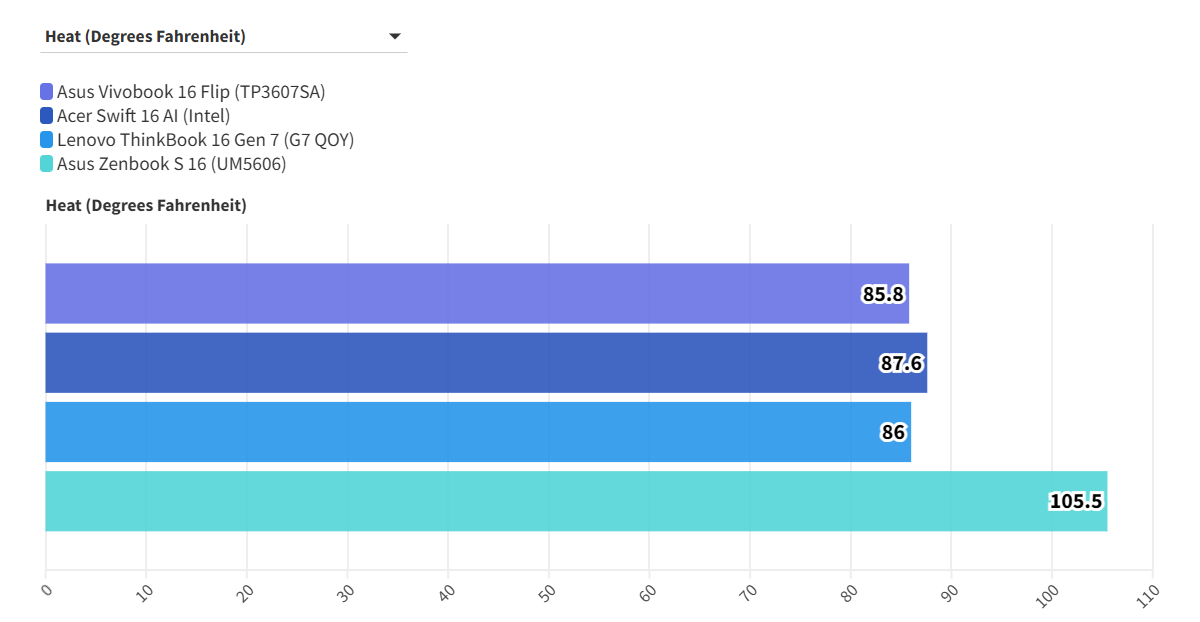Toggle the Asus Zenbook S 16 (UM5606) legend label
1200x622 pixels.
point(171,164)
